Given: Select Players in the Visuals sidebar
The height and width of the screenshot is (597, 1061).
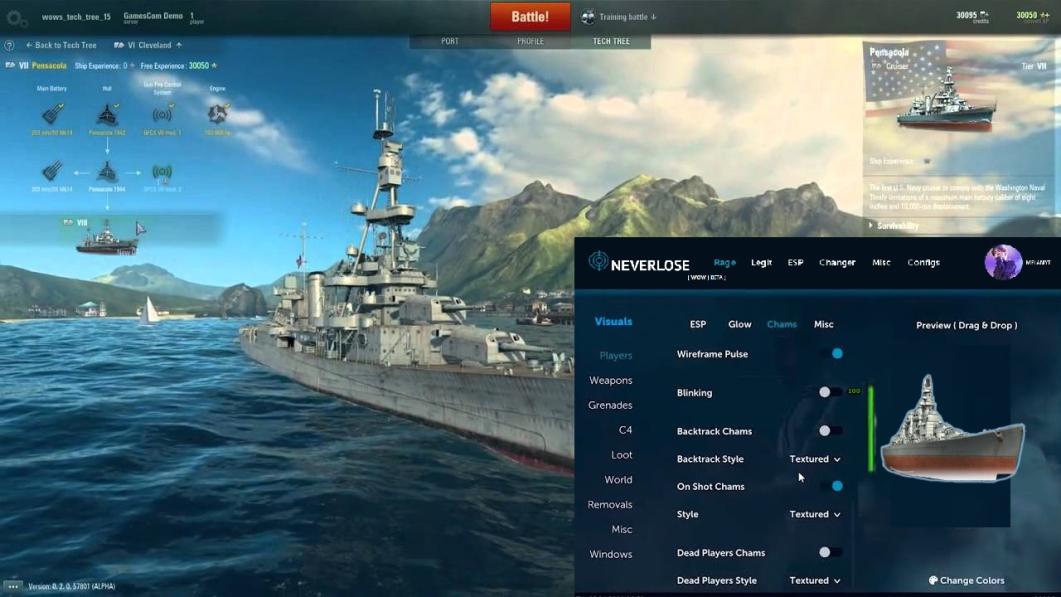Looking at the screenshot, I should [x=616, y=355].
